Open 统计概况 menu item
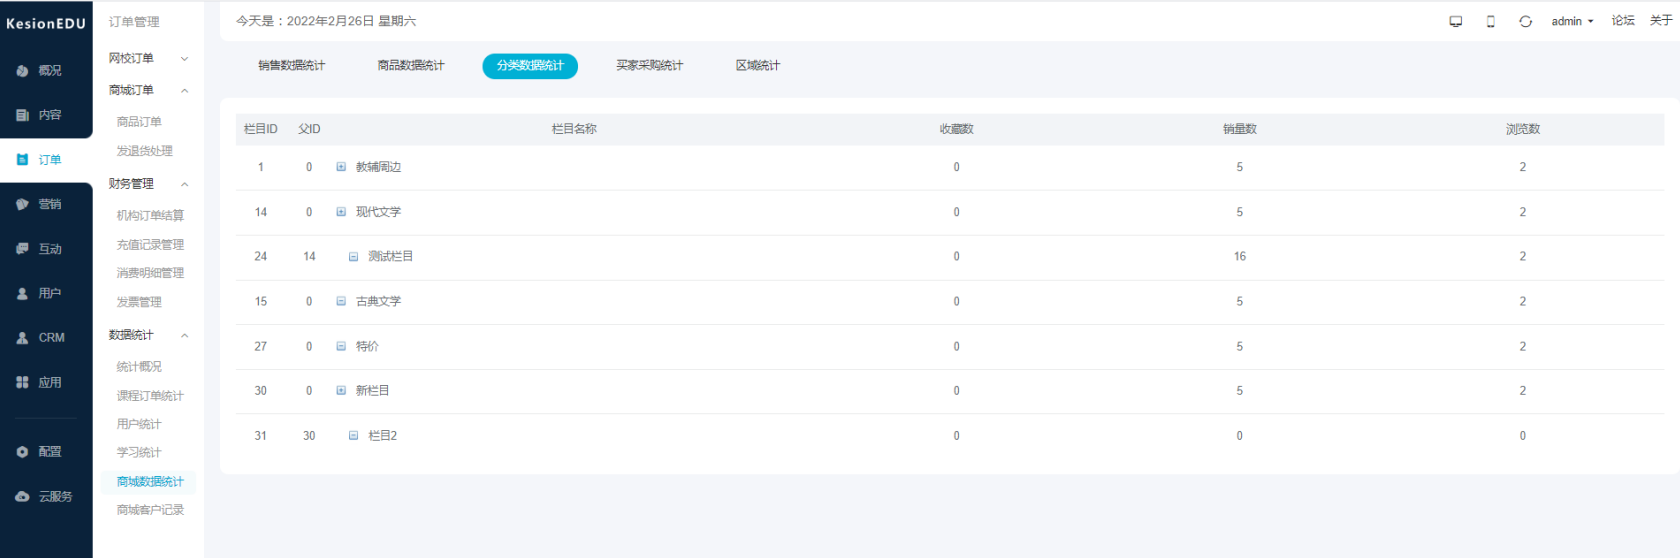1680x558 pixels. point(139,367)
